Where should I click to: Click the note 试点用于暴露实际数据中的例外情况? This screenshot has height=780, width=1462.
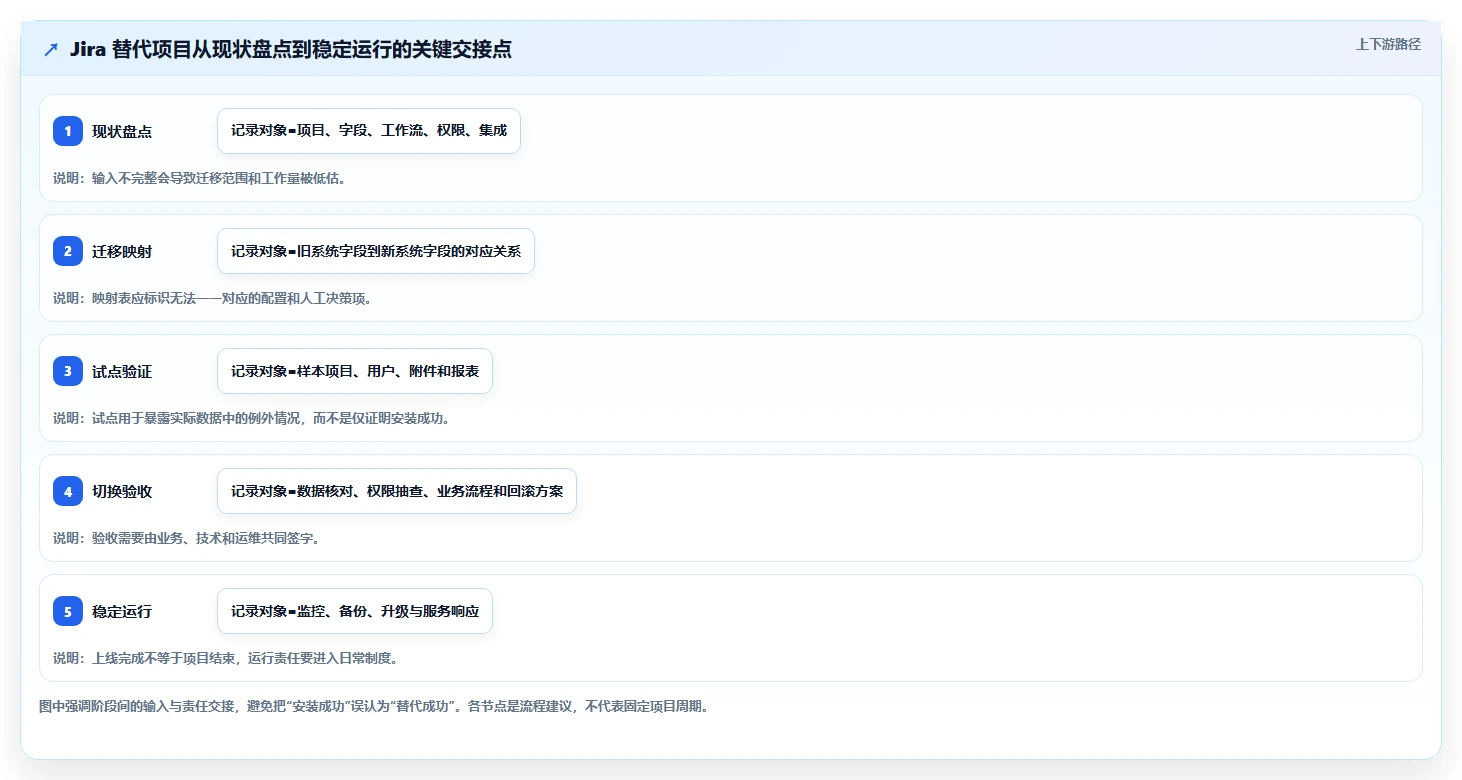pos(198,418)
